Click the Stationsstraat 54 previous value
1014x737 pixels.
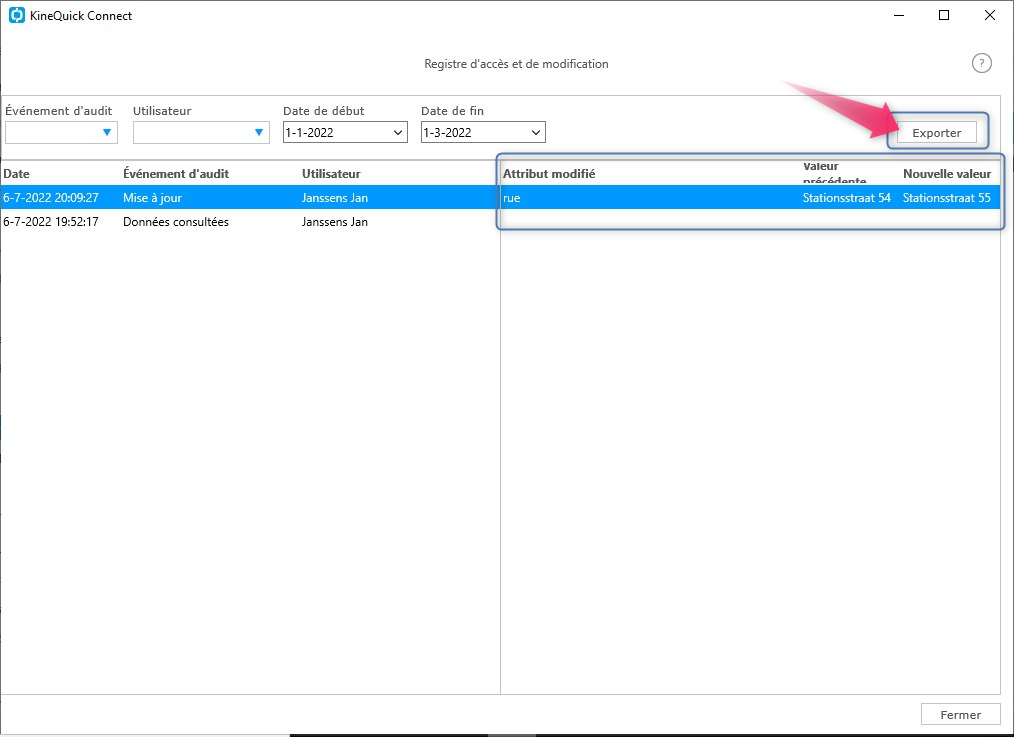[x=847, y=198]
